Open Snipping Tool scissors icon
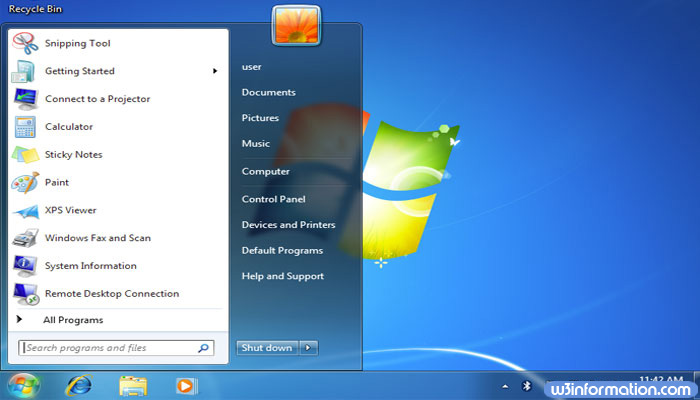Viewport: 700px width, 400px height. pos(25,43)
